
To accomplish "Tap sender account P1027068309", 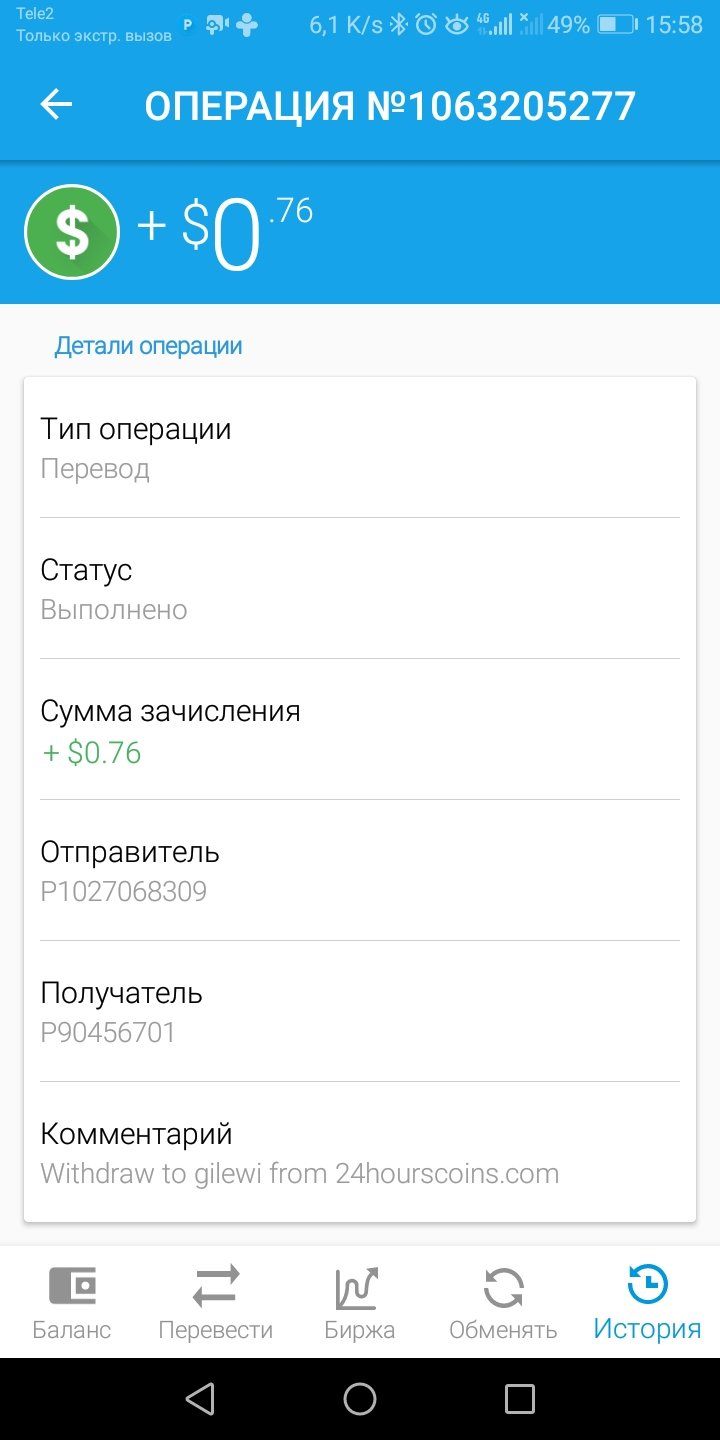I will coord(124,891).
